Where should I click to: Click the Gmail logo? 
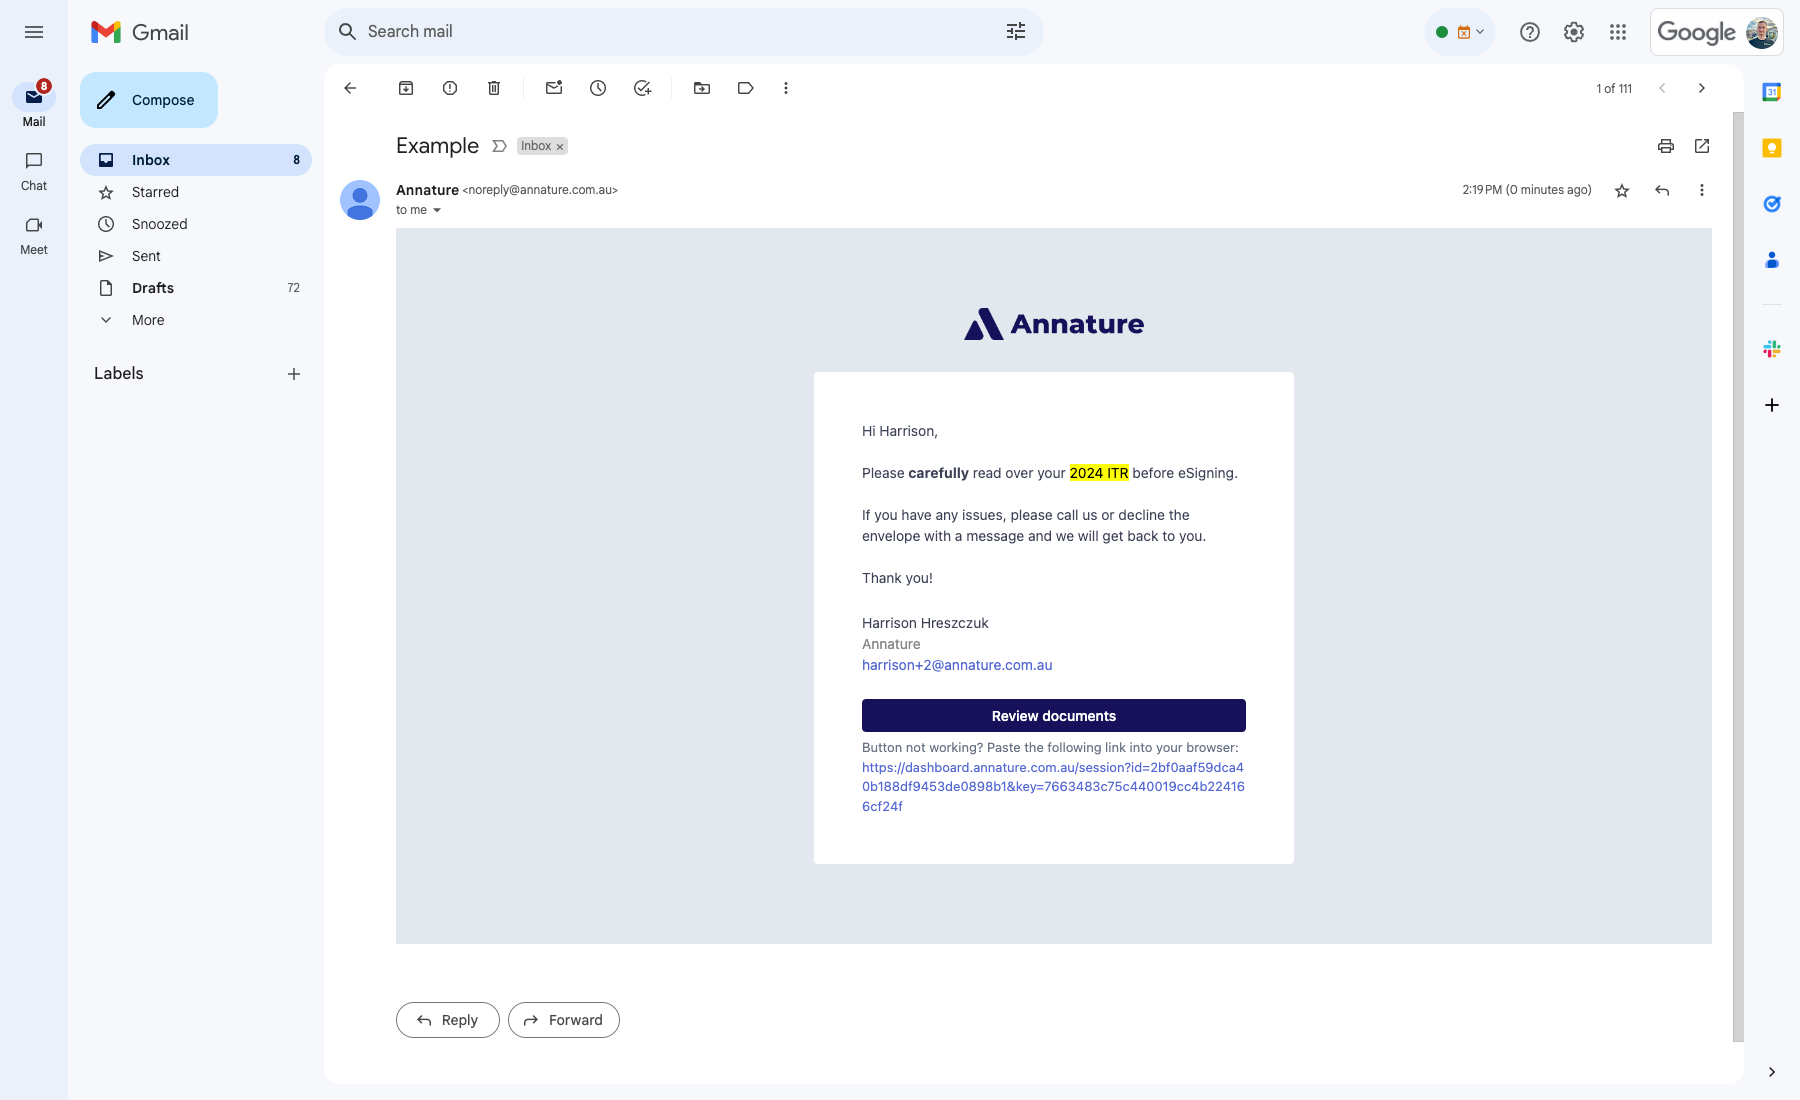[140, 32]
